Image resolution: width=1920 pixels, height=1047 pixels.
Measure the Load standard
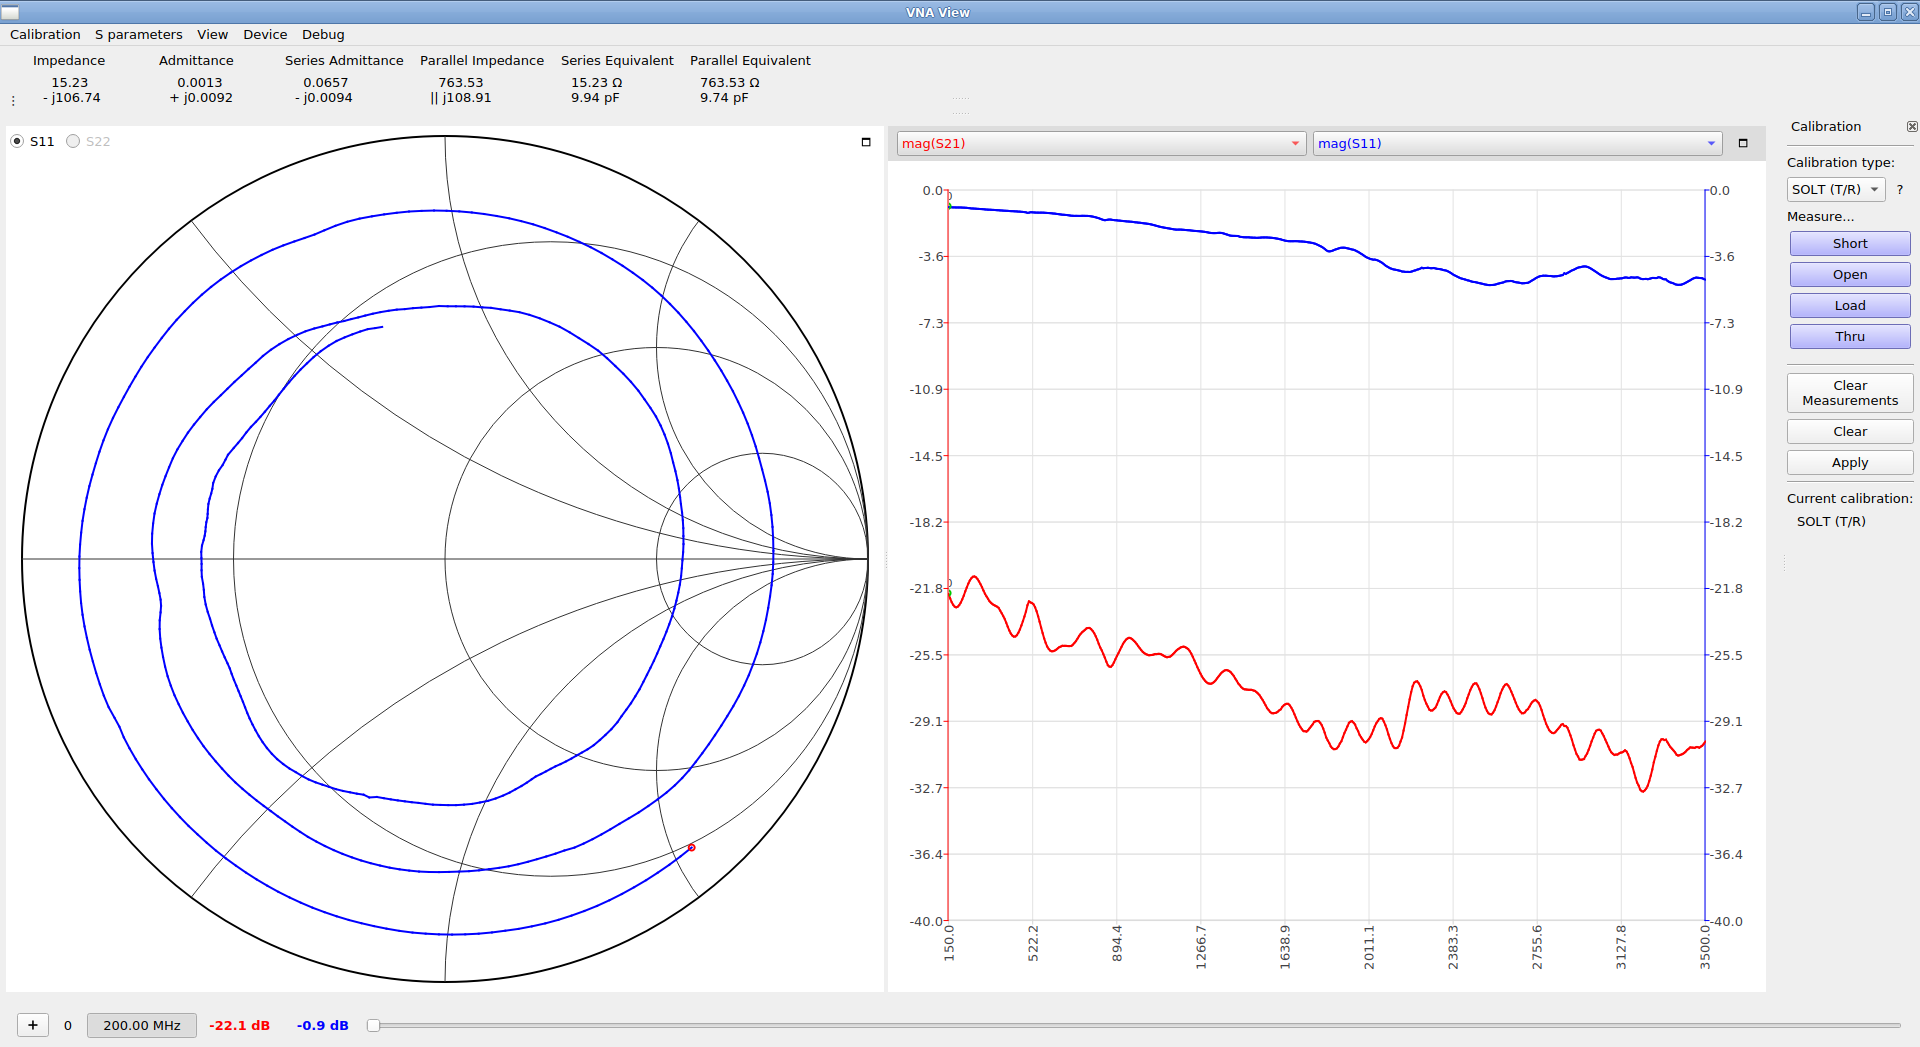[1850, 305]
